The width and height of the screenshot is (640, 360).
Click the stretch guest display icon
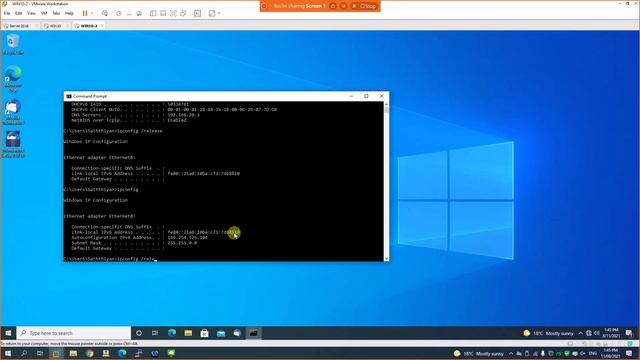pos(212,13)
